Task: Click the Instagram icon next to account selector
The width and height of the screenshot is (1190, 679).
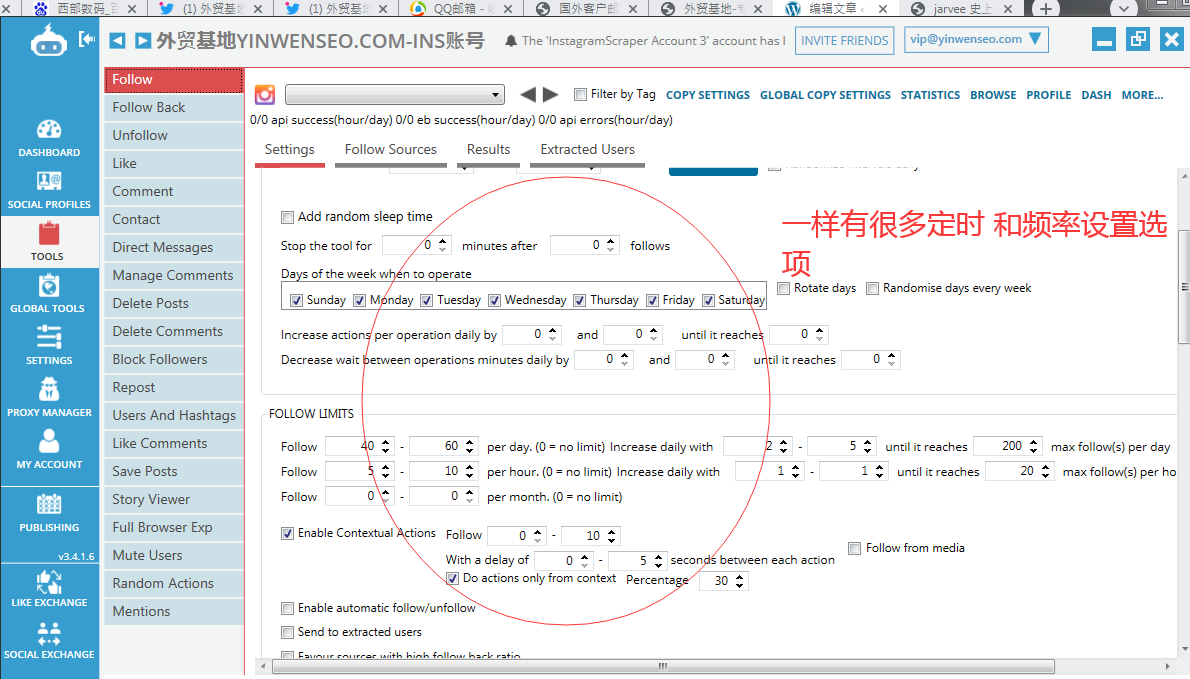Action: click(264, 94)
